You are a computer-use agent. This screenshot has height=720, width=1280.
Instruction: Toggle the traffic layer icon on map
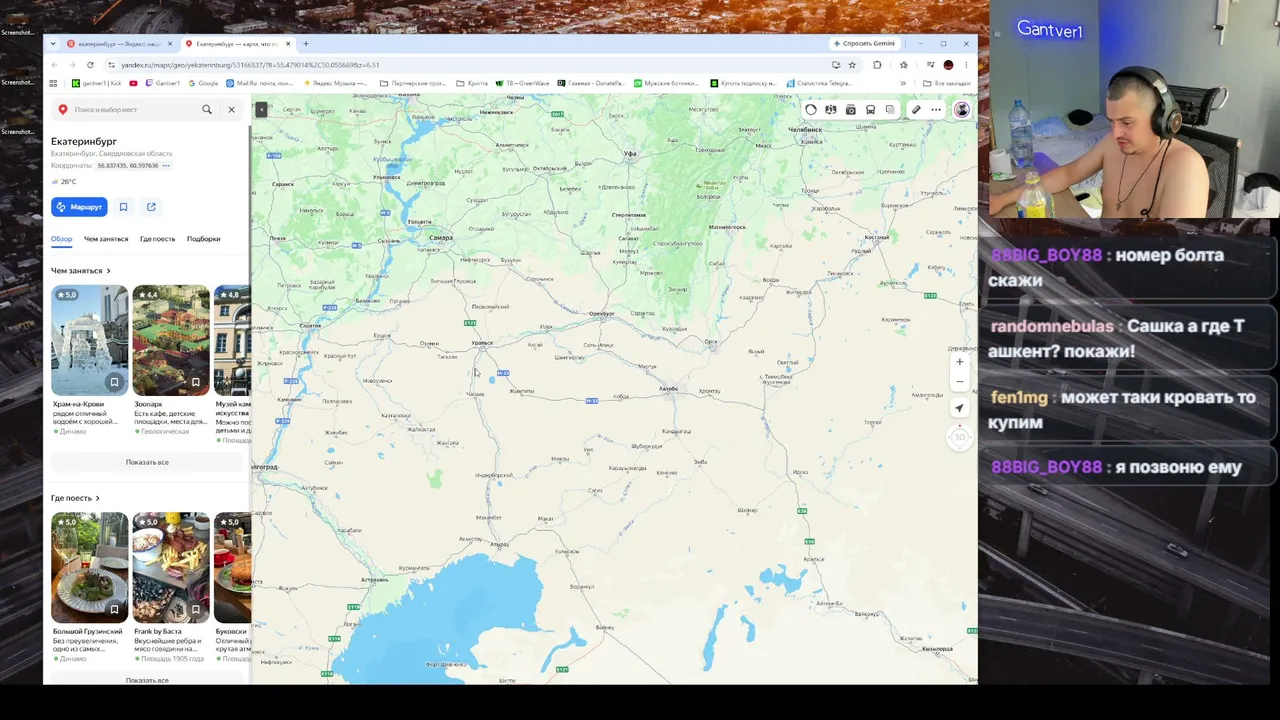[811, 110]
